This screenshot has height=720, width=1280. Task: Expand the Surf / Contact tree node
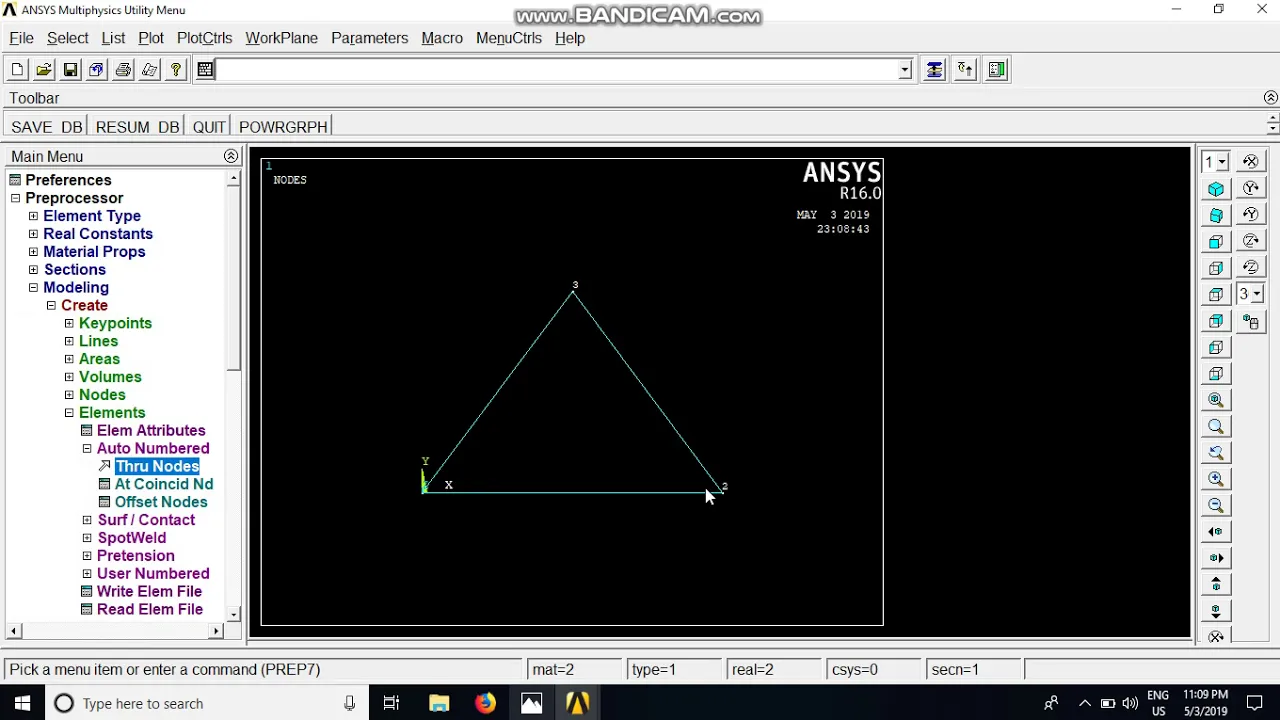87,521
